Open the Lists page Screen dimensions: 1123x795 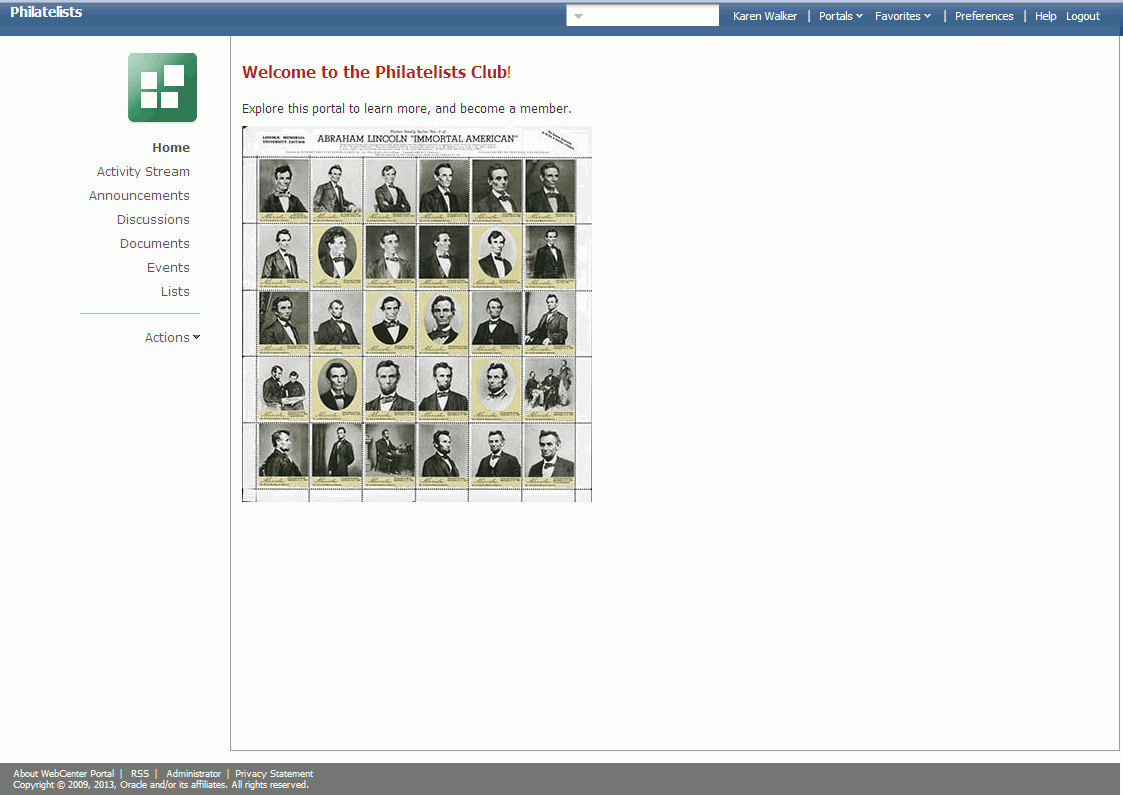(x=175, y=292)
